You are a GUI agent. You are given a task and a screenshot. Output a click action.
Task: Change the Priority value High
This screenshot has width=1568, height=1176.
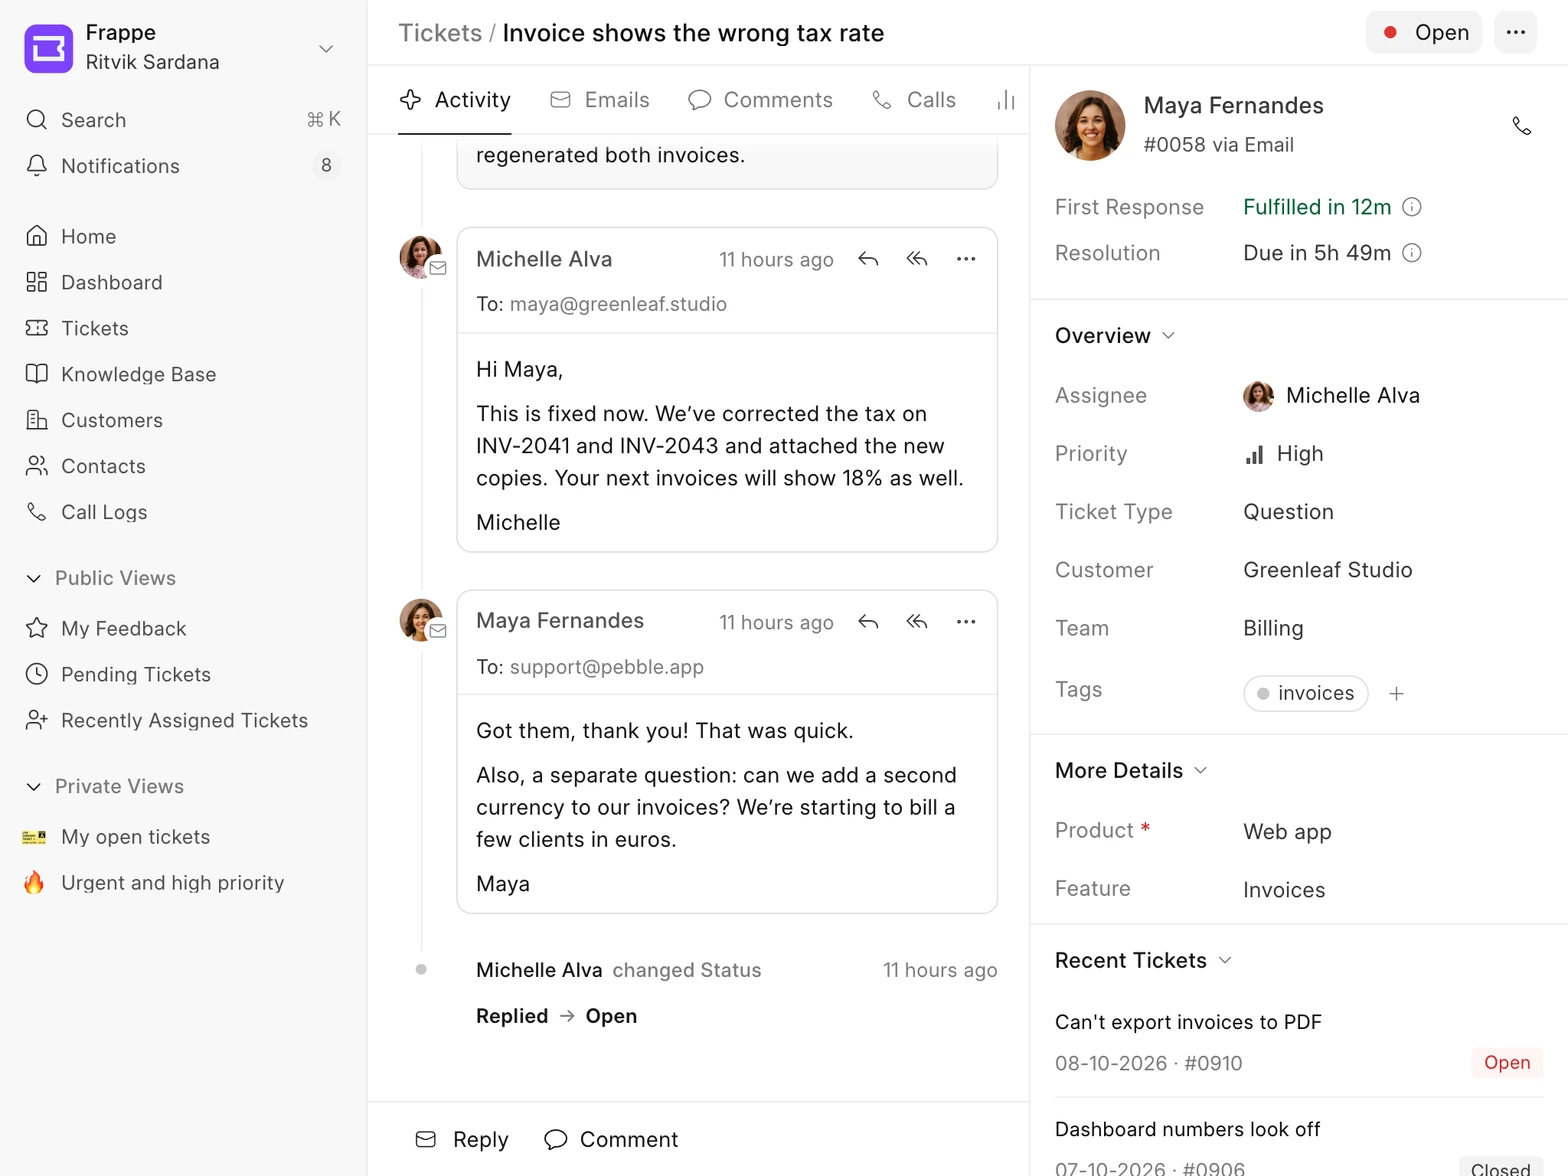[1284, 454]
